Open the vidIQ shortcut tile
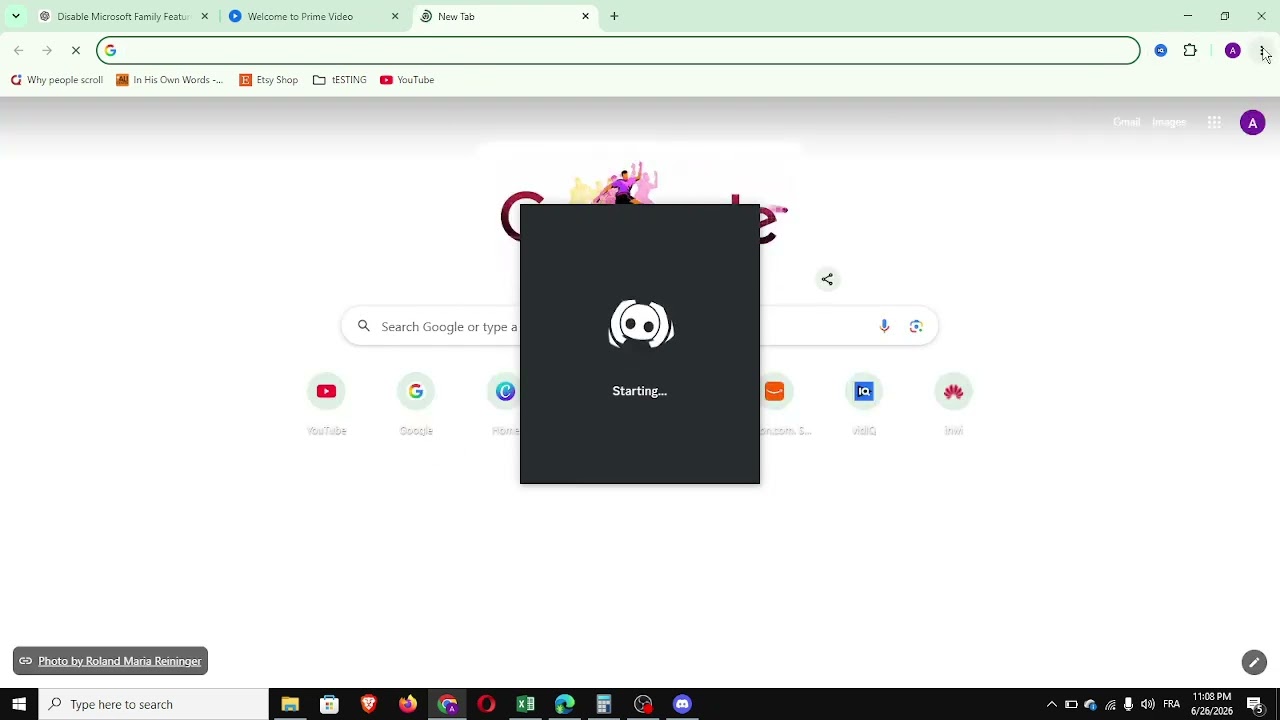The height and width of the screenshot is (720, 1280). click(x=864, y=405)
